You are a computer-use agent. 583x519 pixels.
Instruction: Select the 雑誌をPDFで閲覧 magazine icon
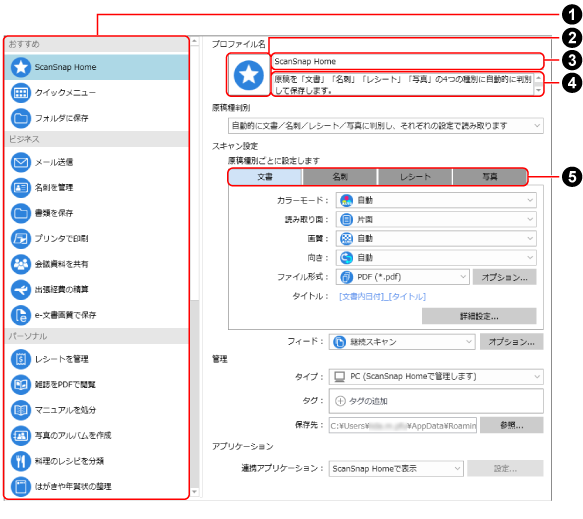(21, 385)
